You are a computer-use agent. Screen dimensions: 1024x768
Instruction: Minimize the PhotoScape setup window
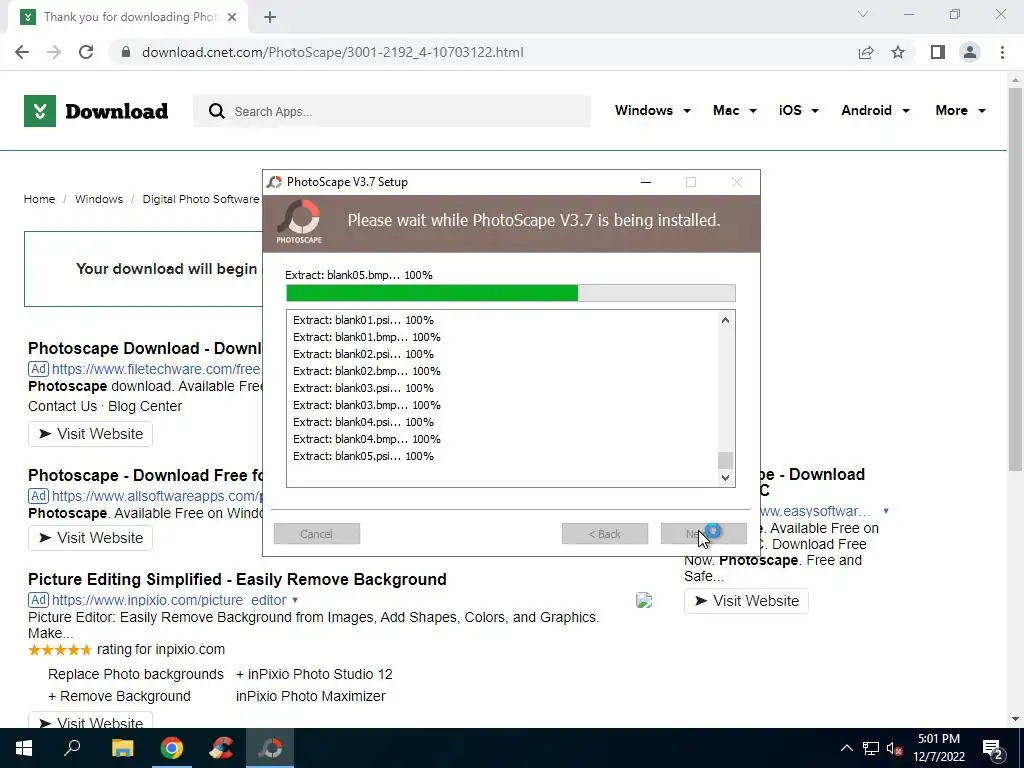click(x=646, y=182)
